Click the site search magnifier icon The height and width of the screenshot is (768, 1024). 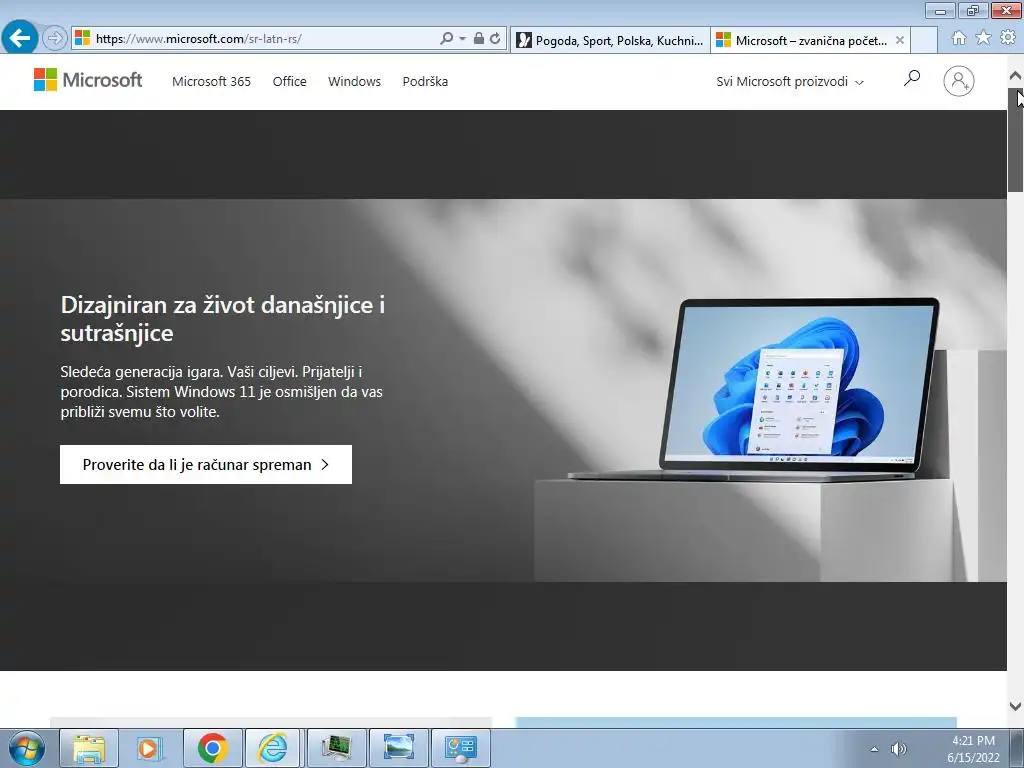coord(912,78)
